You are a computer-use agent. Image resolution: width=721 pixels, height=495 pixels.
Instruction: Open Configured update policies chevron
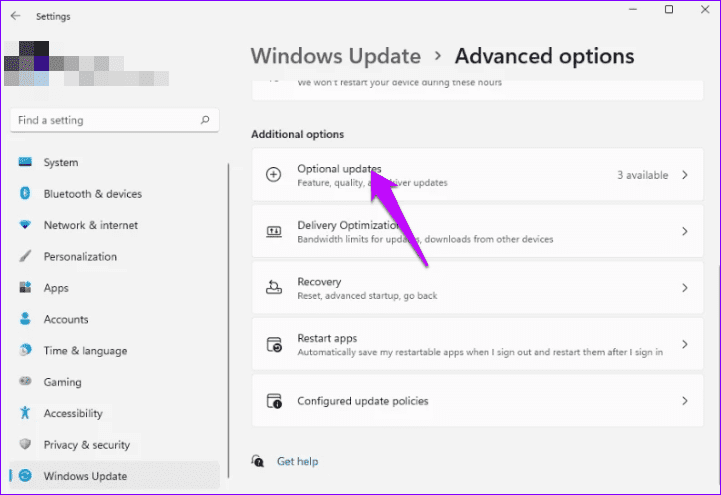(x=685, y=401)
